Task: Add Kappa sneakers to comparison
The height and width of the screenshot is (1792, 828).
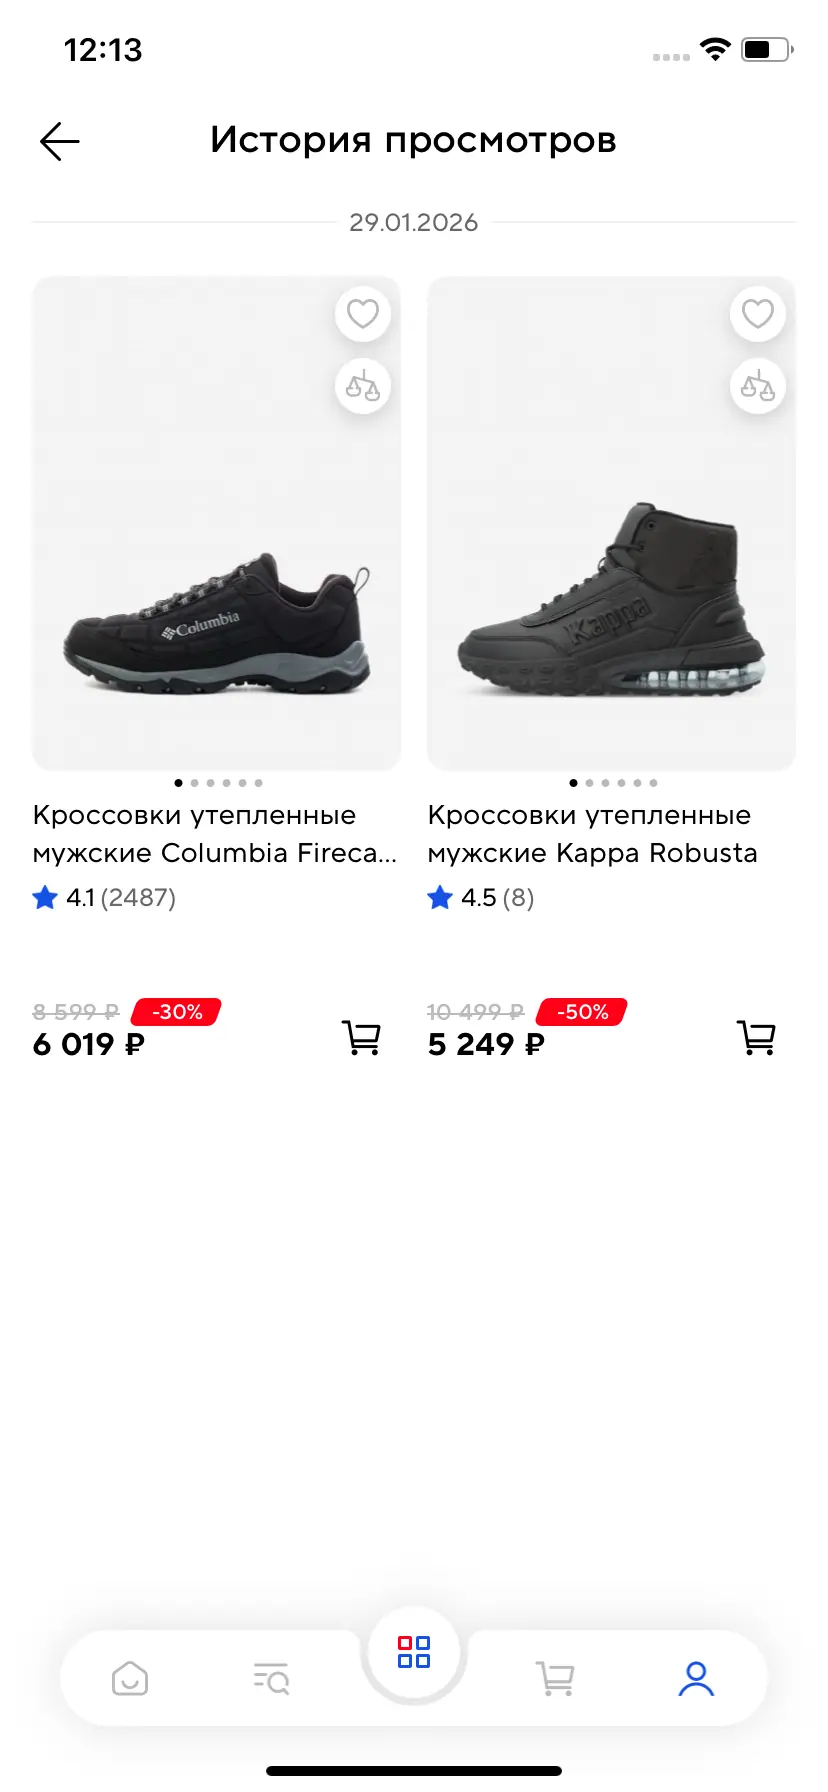Action: point(757,386)
